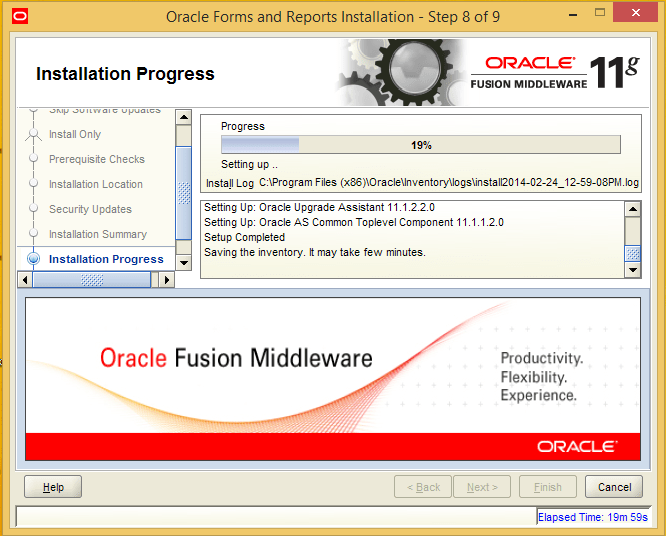Click the Oracle Fusion Middleware banner image
This screenshot has width=666, height=536.
pos(333,379)
